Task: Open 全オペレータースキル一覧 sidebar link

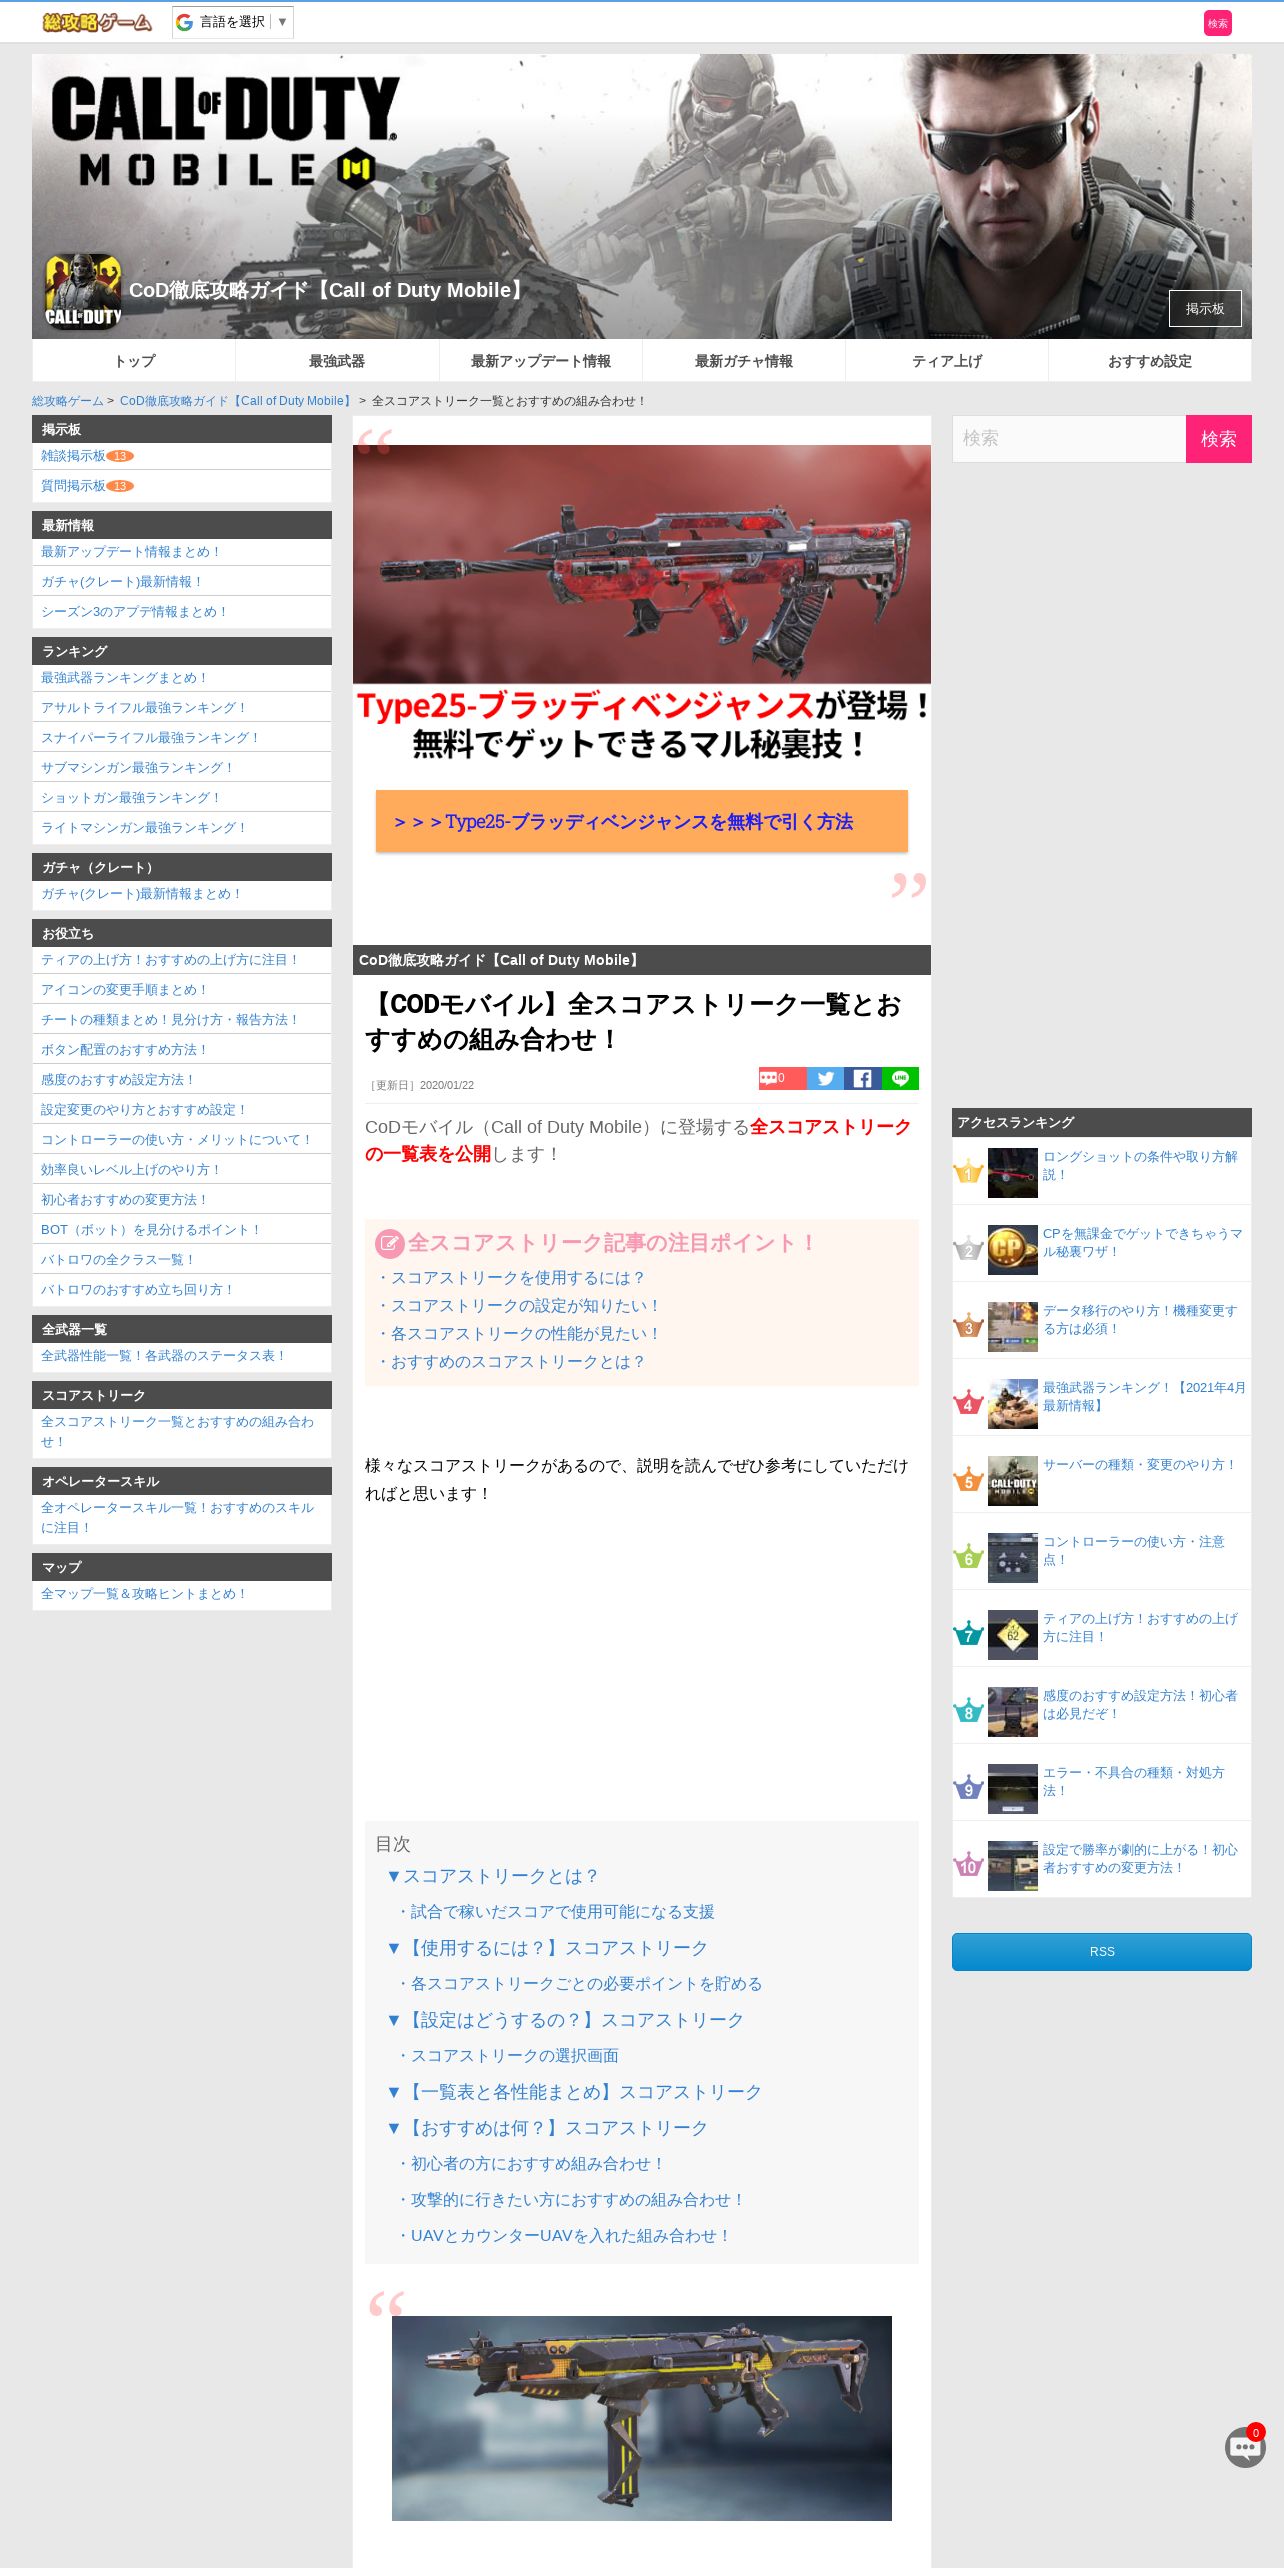Action: click(177, 1518)
